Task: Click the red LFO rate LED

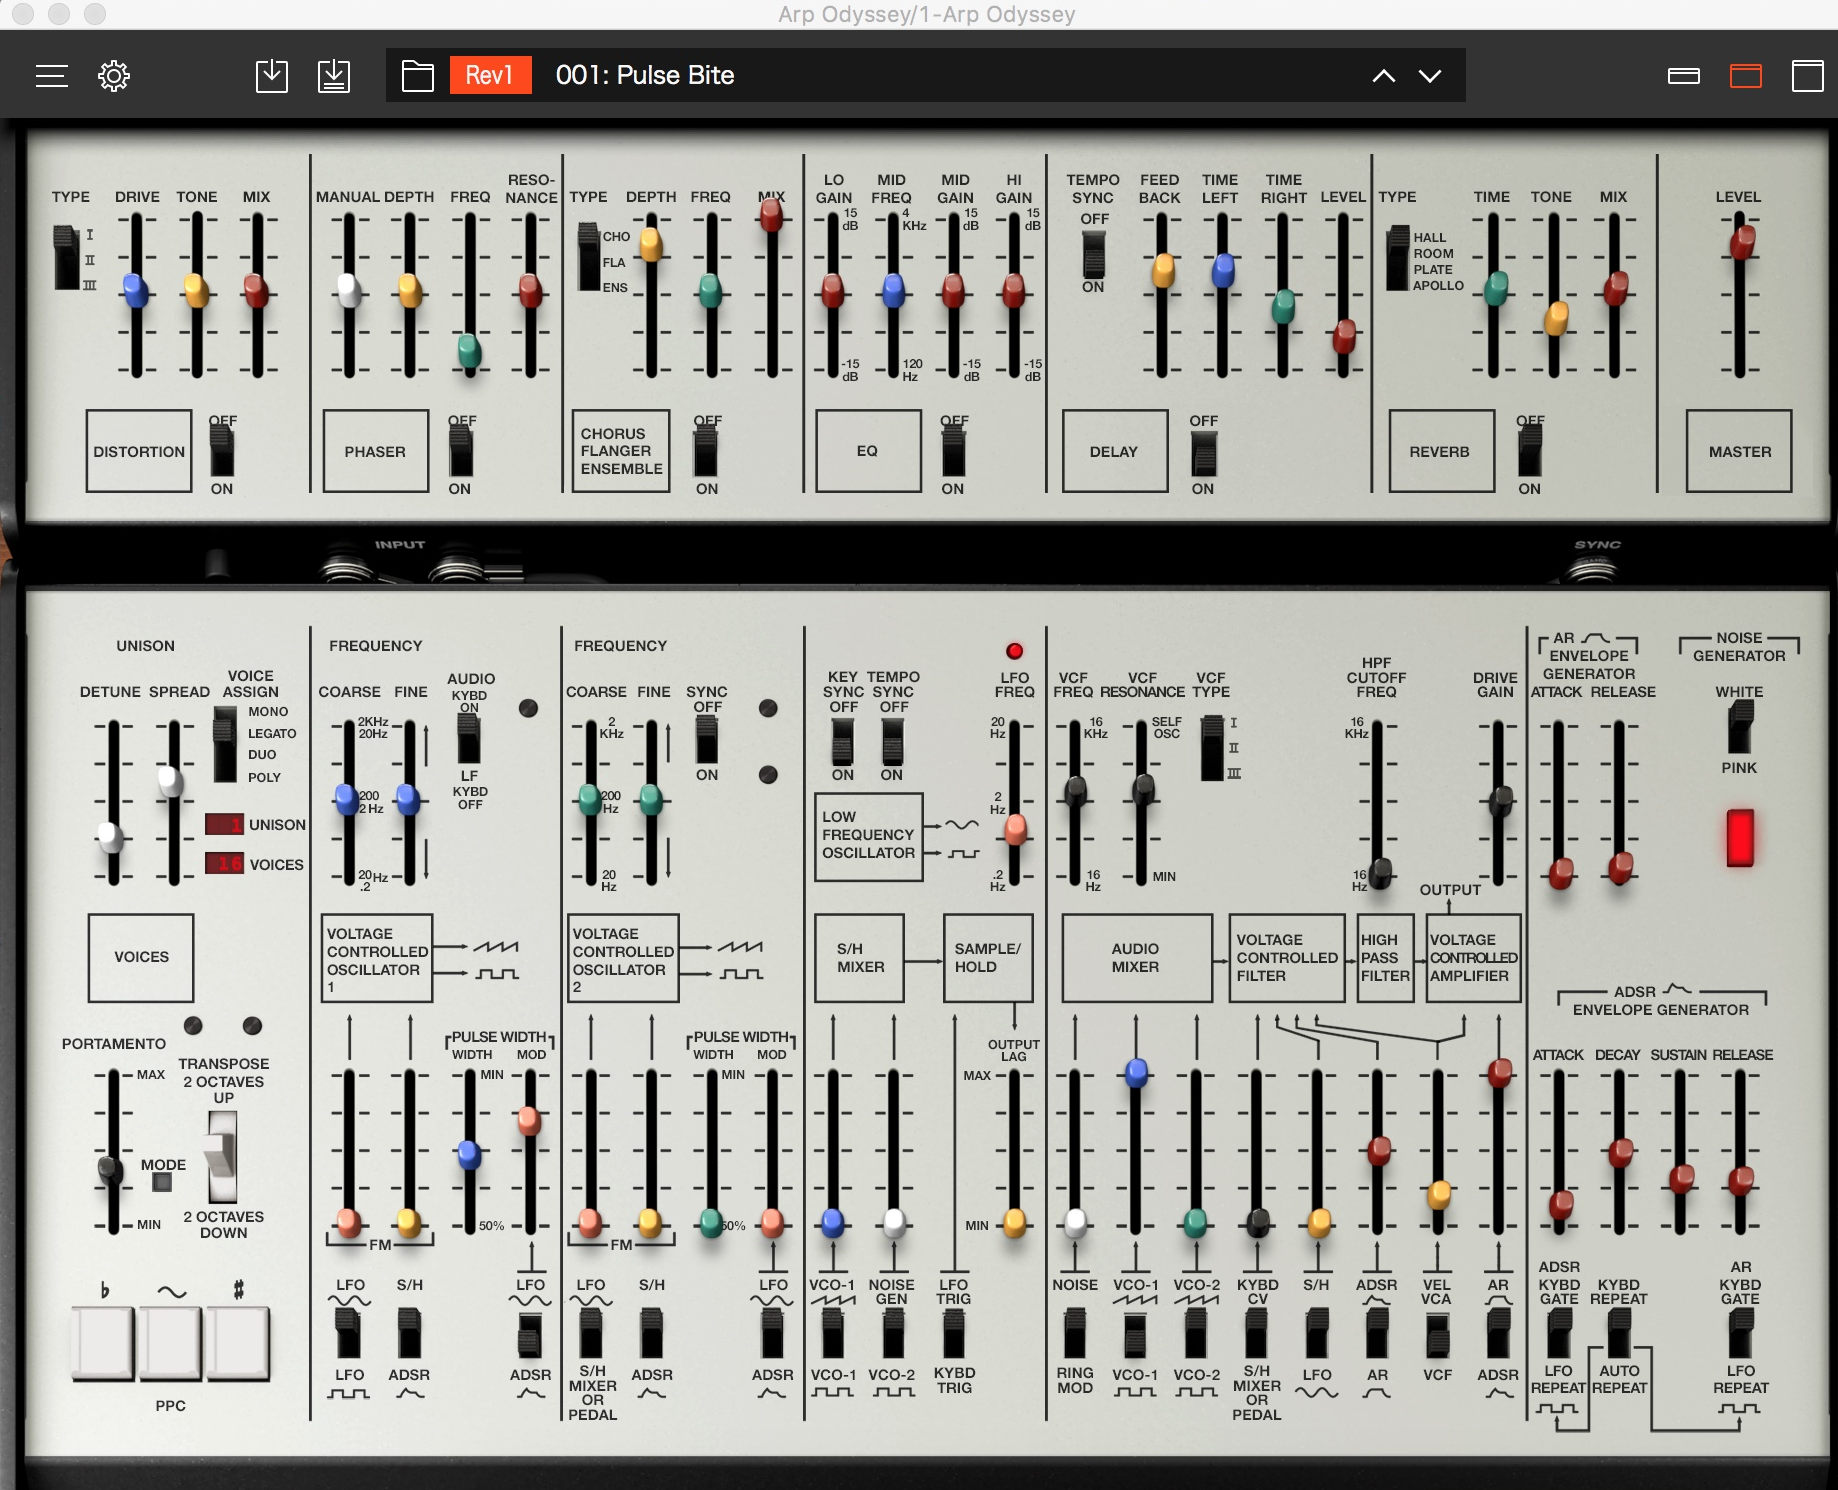Action: pos(1015,651)
